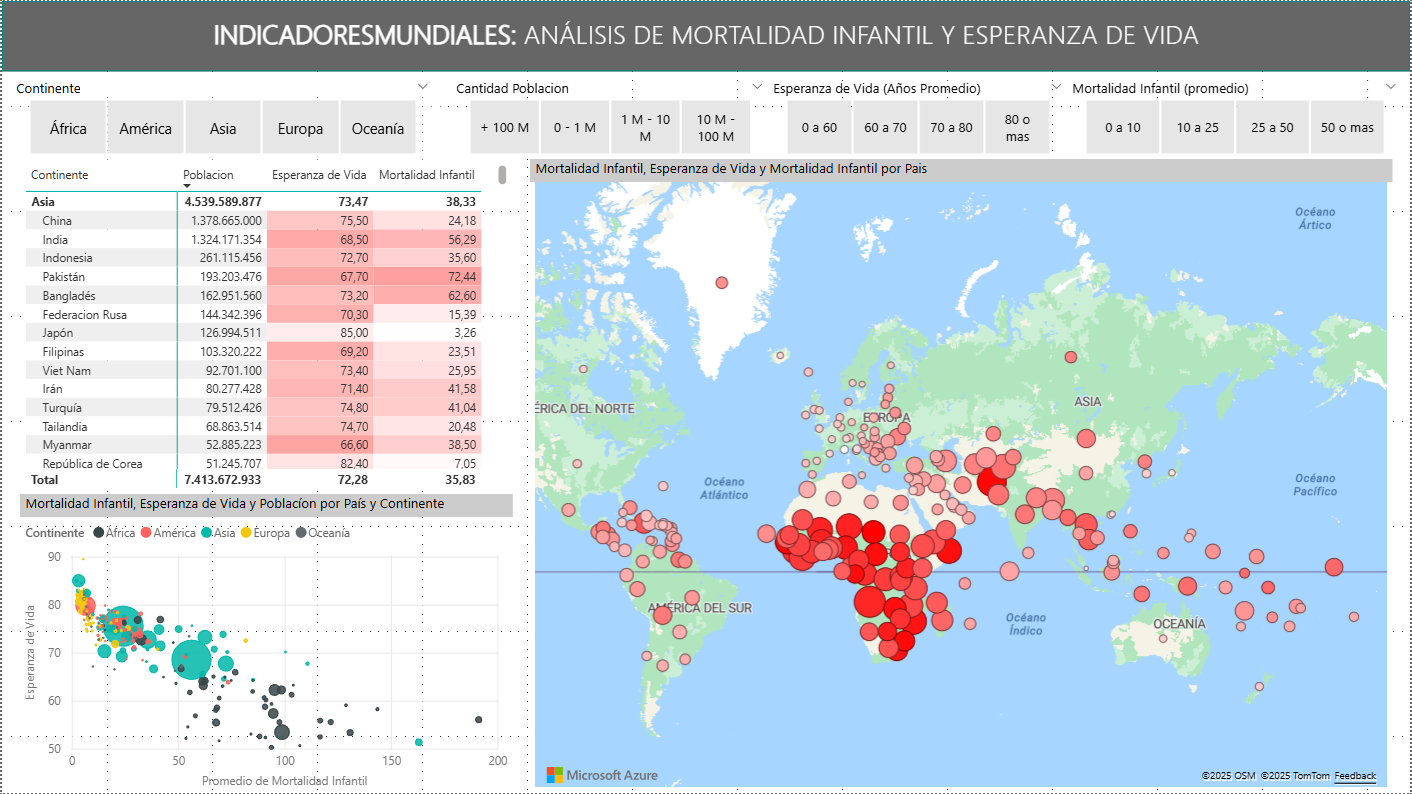Viewport: 1412px width, 794px height.
Task: Open the Continente slicer dropdown
Action: 422,88
